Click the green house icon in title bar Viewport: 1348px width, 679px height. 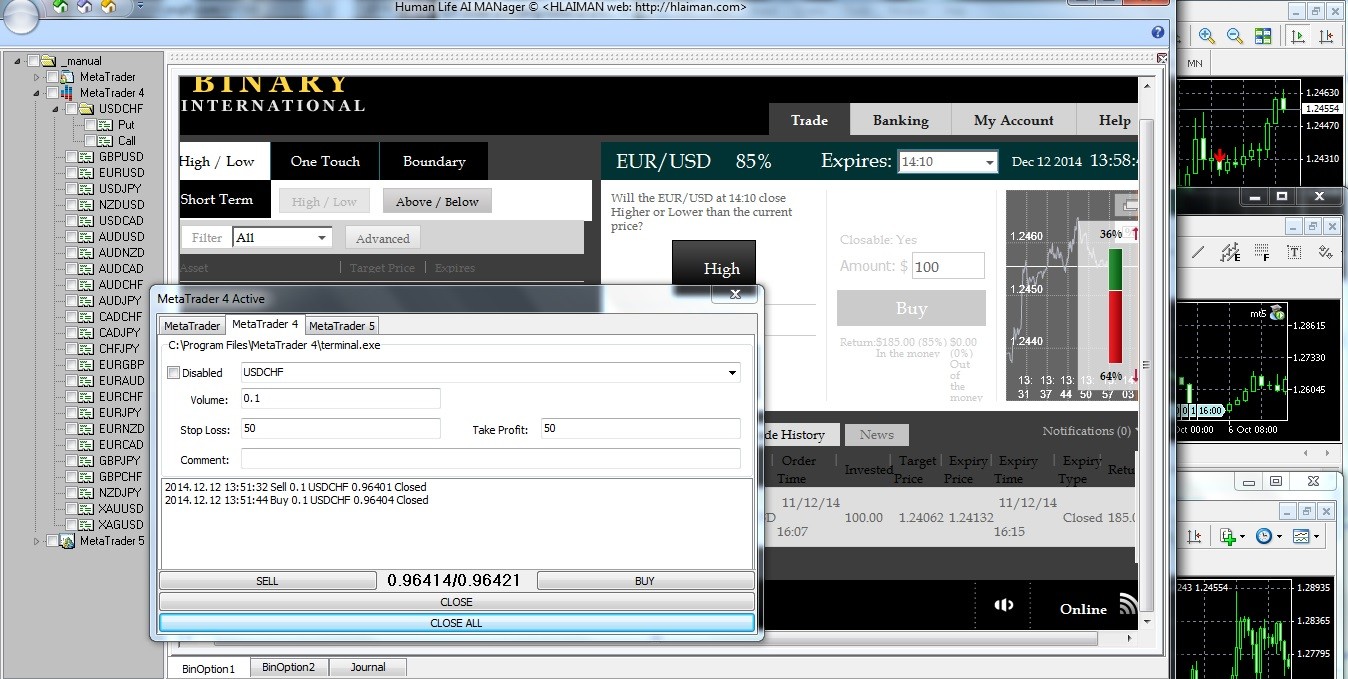(x=60, y=7)
